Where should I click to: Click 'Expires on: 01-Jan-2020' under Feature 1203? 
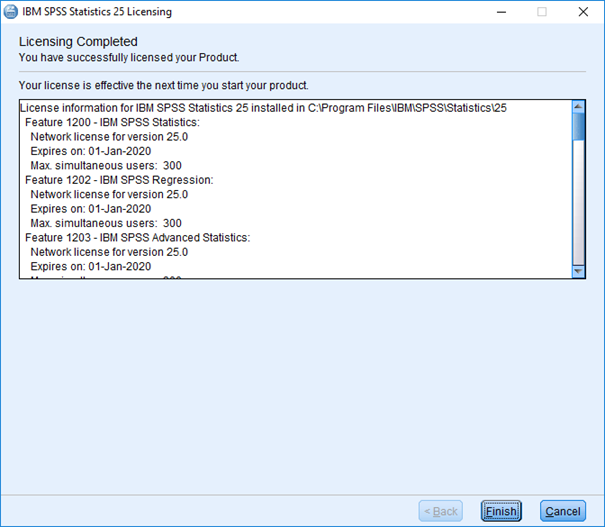91,266
